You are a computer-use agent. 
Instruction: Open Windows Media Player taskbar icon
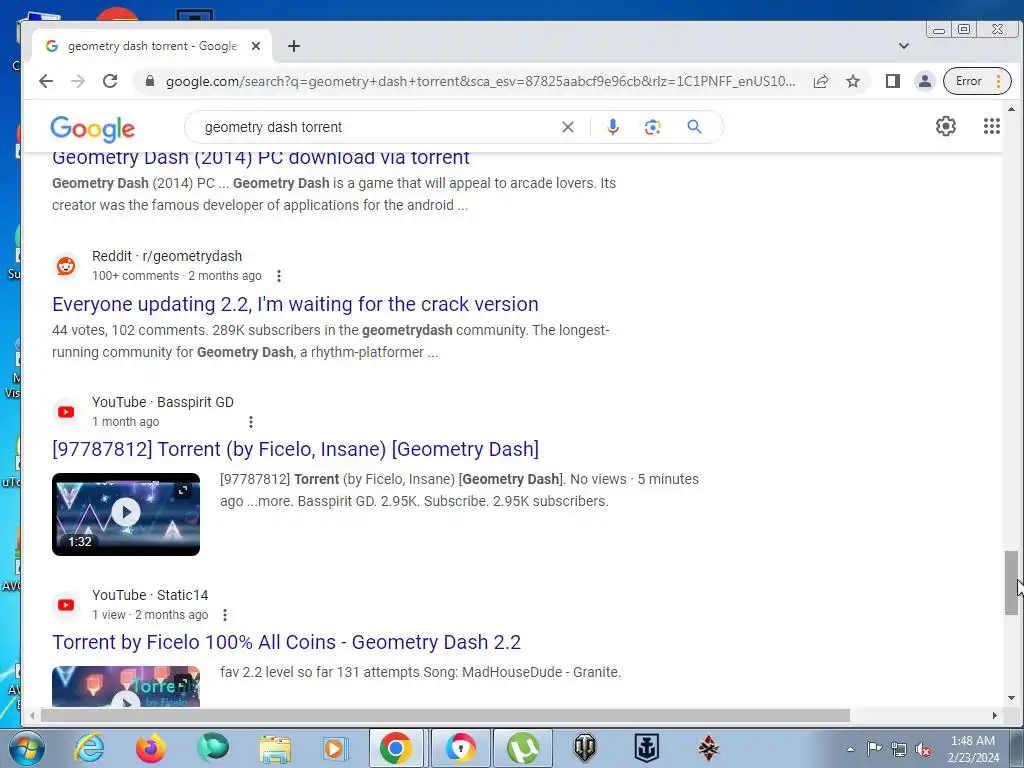[336, 748]
